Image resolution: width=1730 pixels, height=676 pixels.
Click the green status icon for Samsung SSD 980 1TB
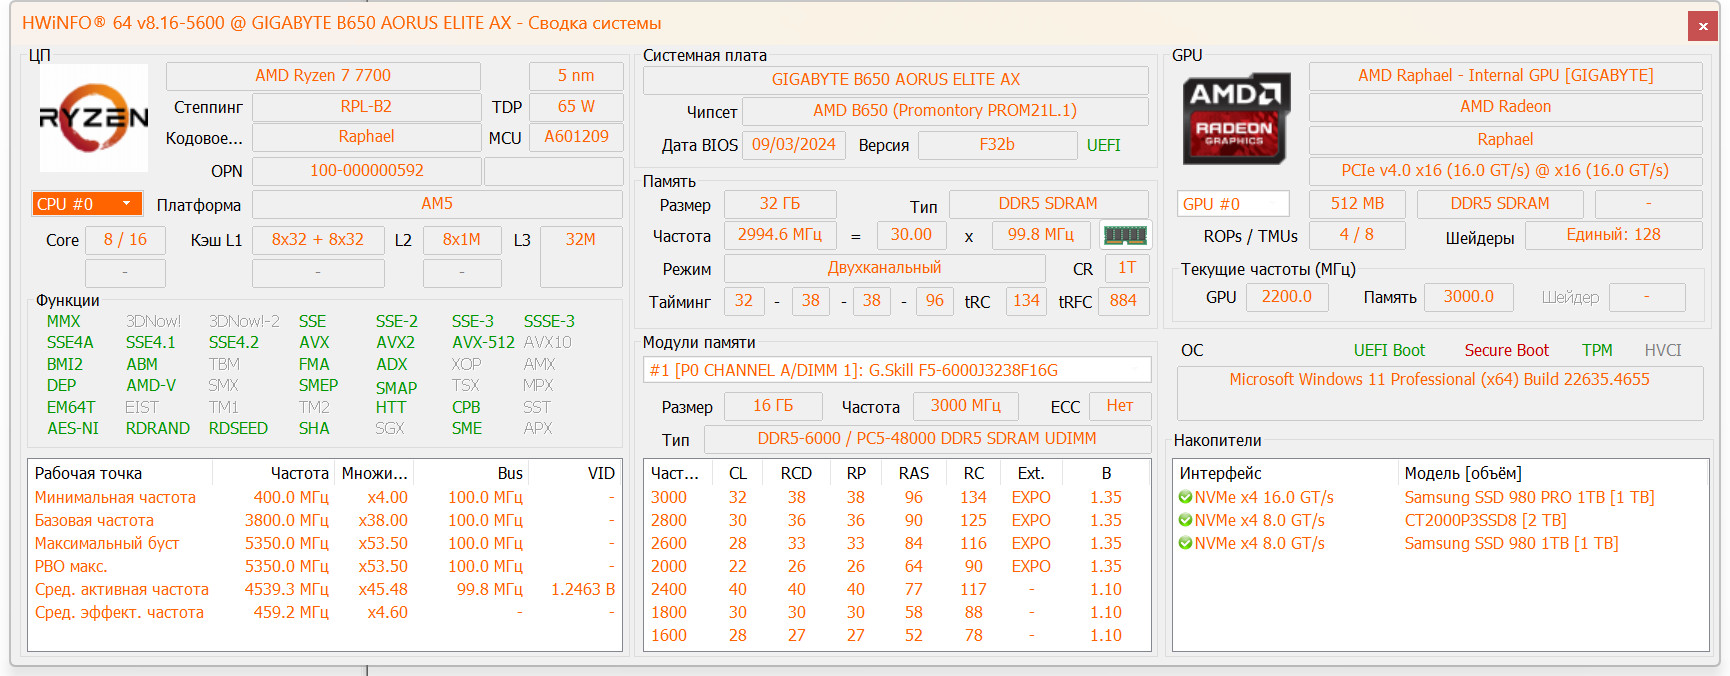click(x=1185, y=544)
